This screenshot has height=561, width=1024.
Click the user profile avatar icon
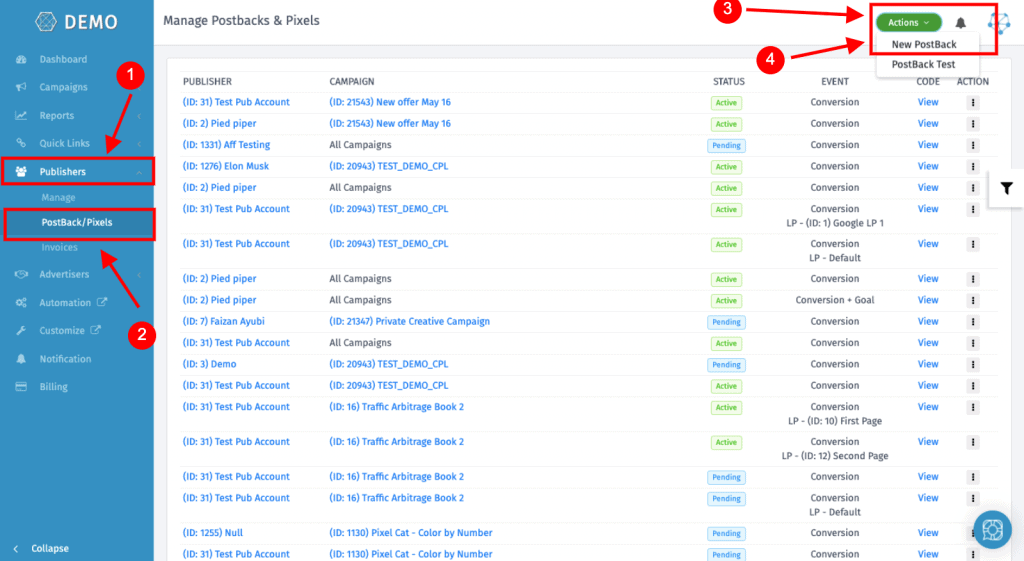[x=999, y=22]
